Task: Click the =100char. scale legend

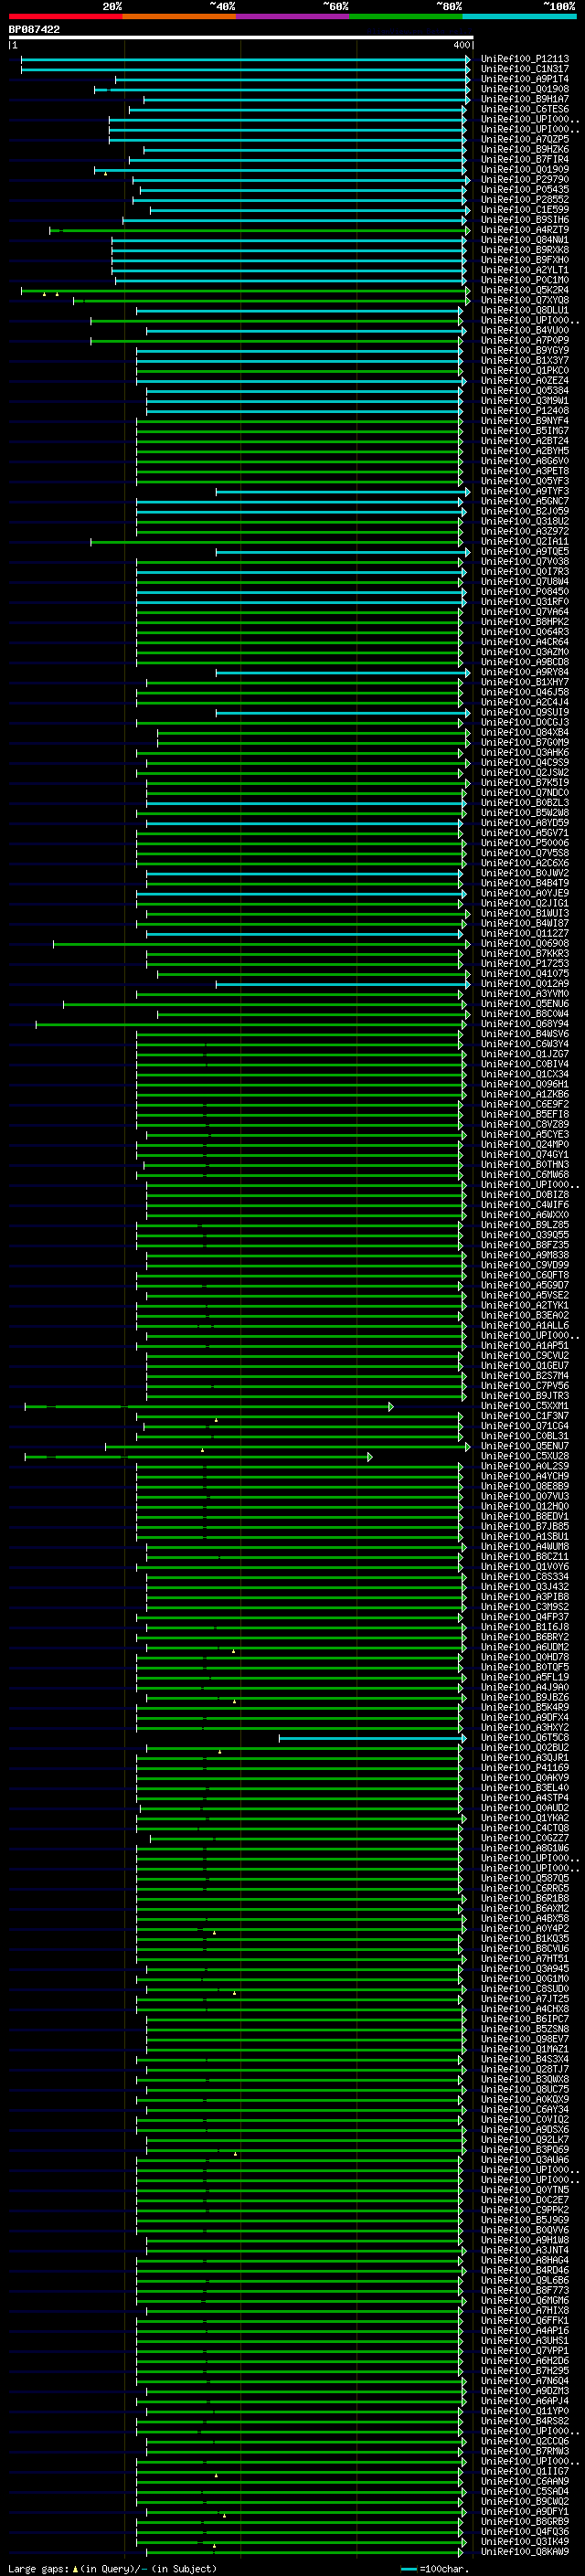Action: click(x=435, y=2568)
